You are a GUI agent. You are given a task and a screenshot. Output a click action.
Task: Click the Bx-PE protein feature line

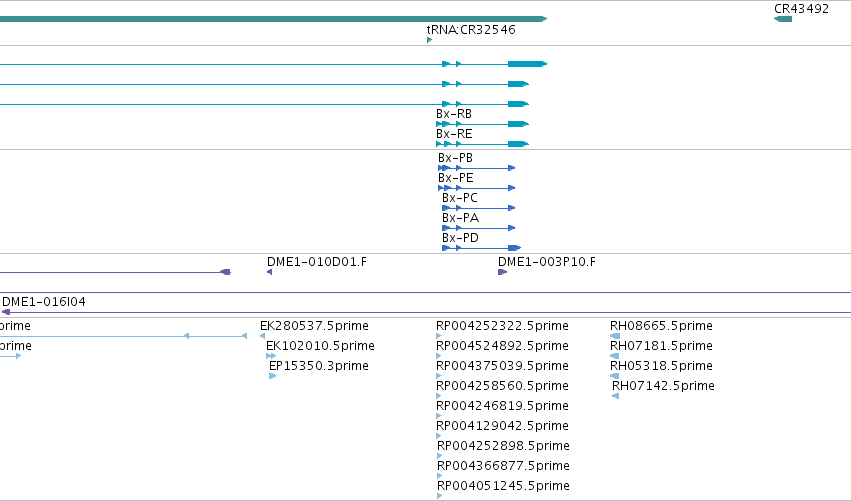[477, 188]
